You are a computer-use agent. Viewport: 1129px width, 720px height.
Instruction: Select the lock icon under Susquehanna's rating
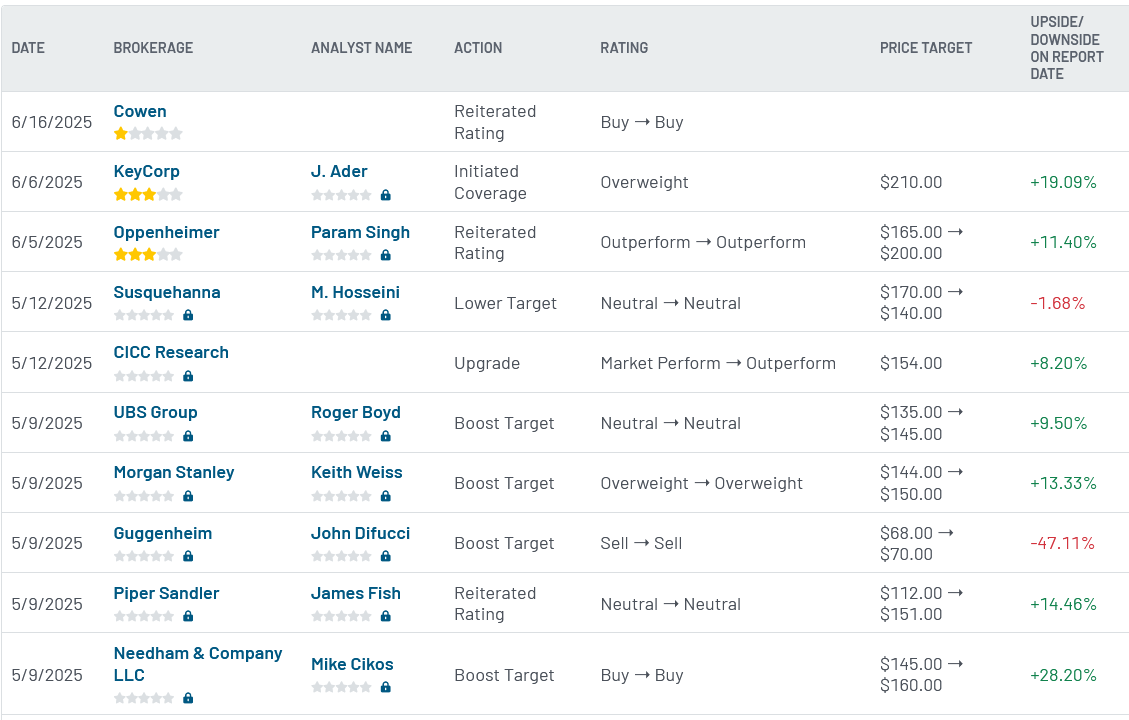[x=187, y=315]
